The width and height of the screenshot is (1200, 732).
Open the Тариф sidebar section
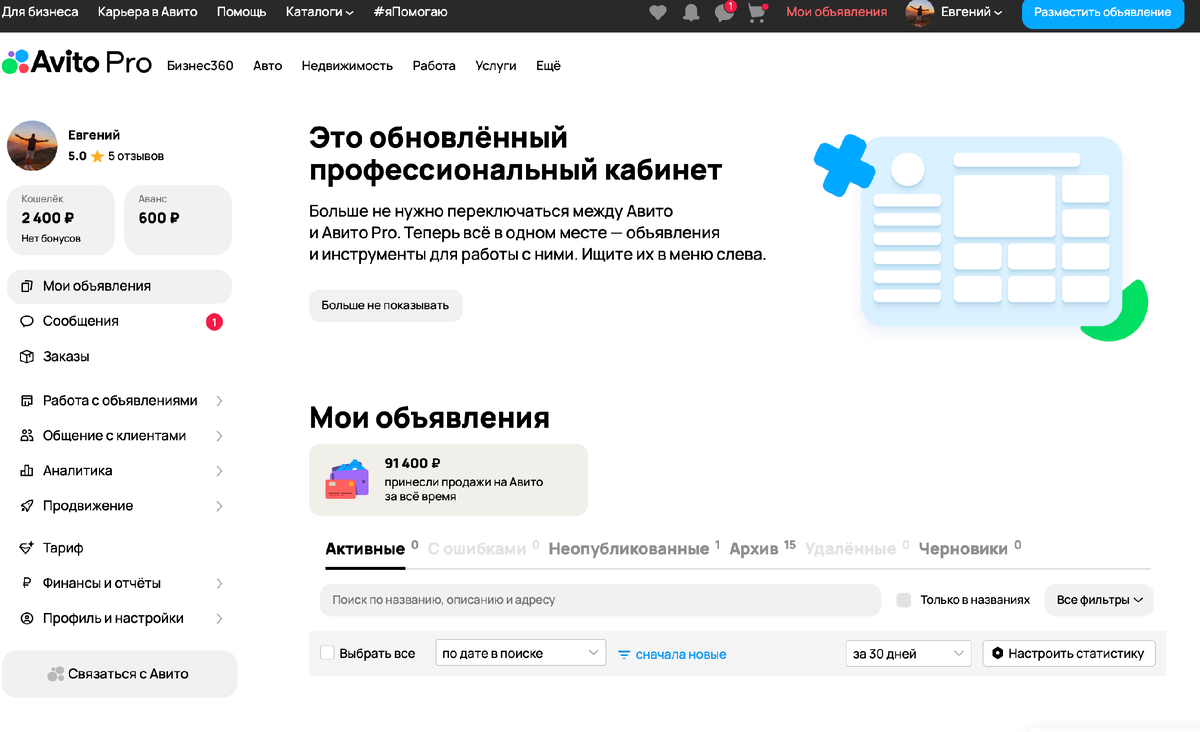click(64, 547)
